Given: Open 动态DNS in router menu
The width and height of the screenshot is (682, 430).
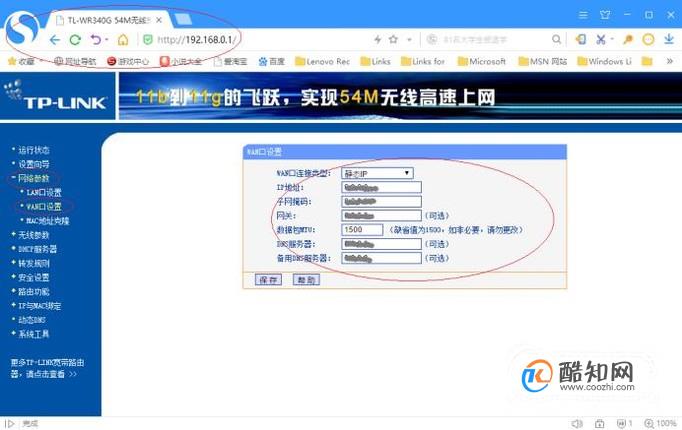Looking at the screenshot, I should pyautogui.click(x=32, y=320).
